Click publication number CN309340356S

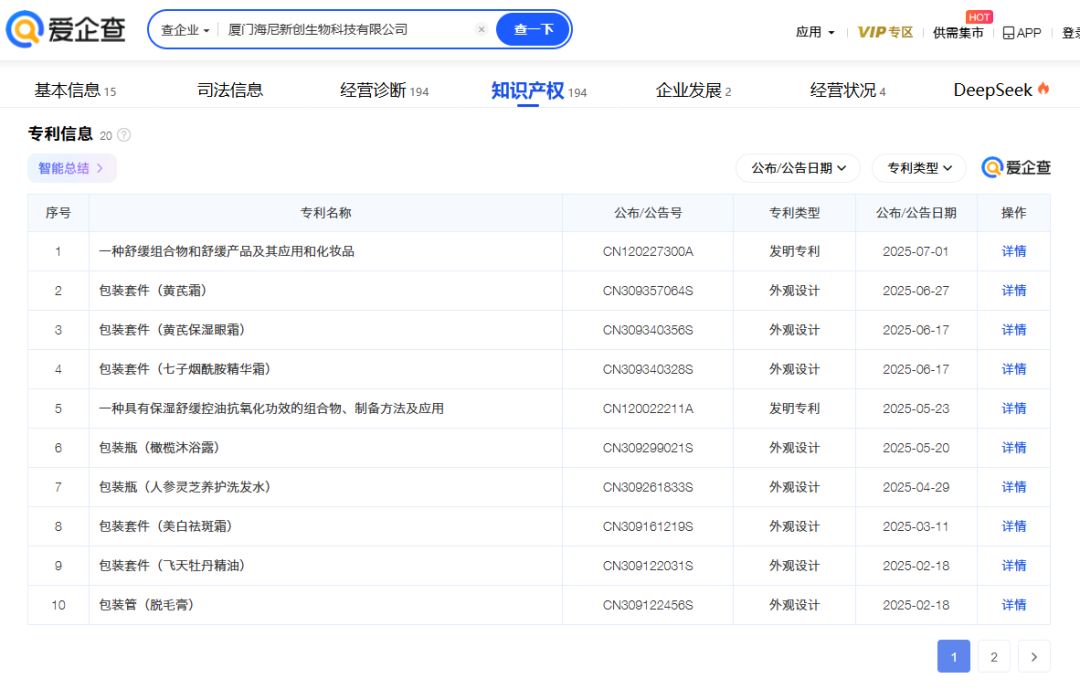coord(647,330)
